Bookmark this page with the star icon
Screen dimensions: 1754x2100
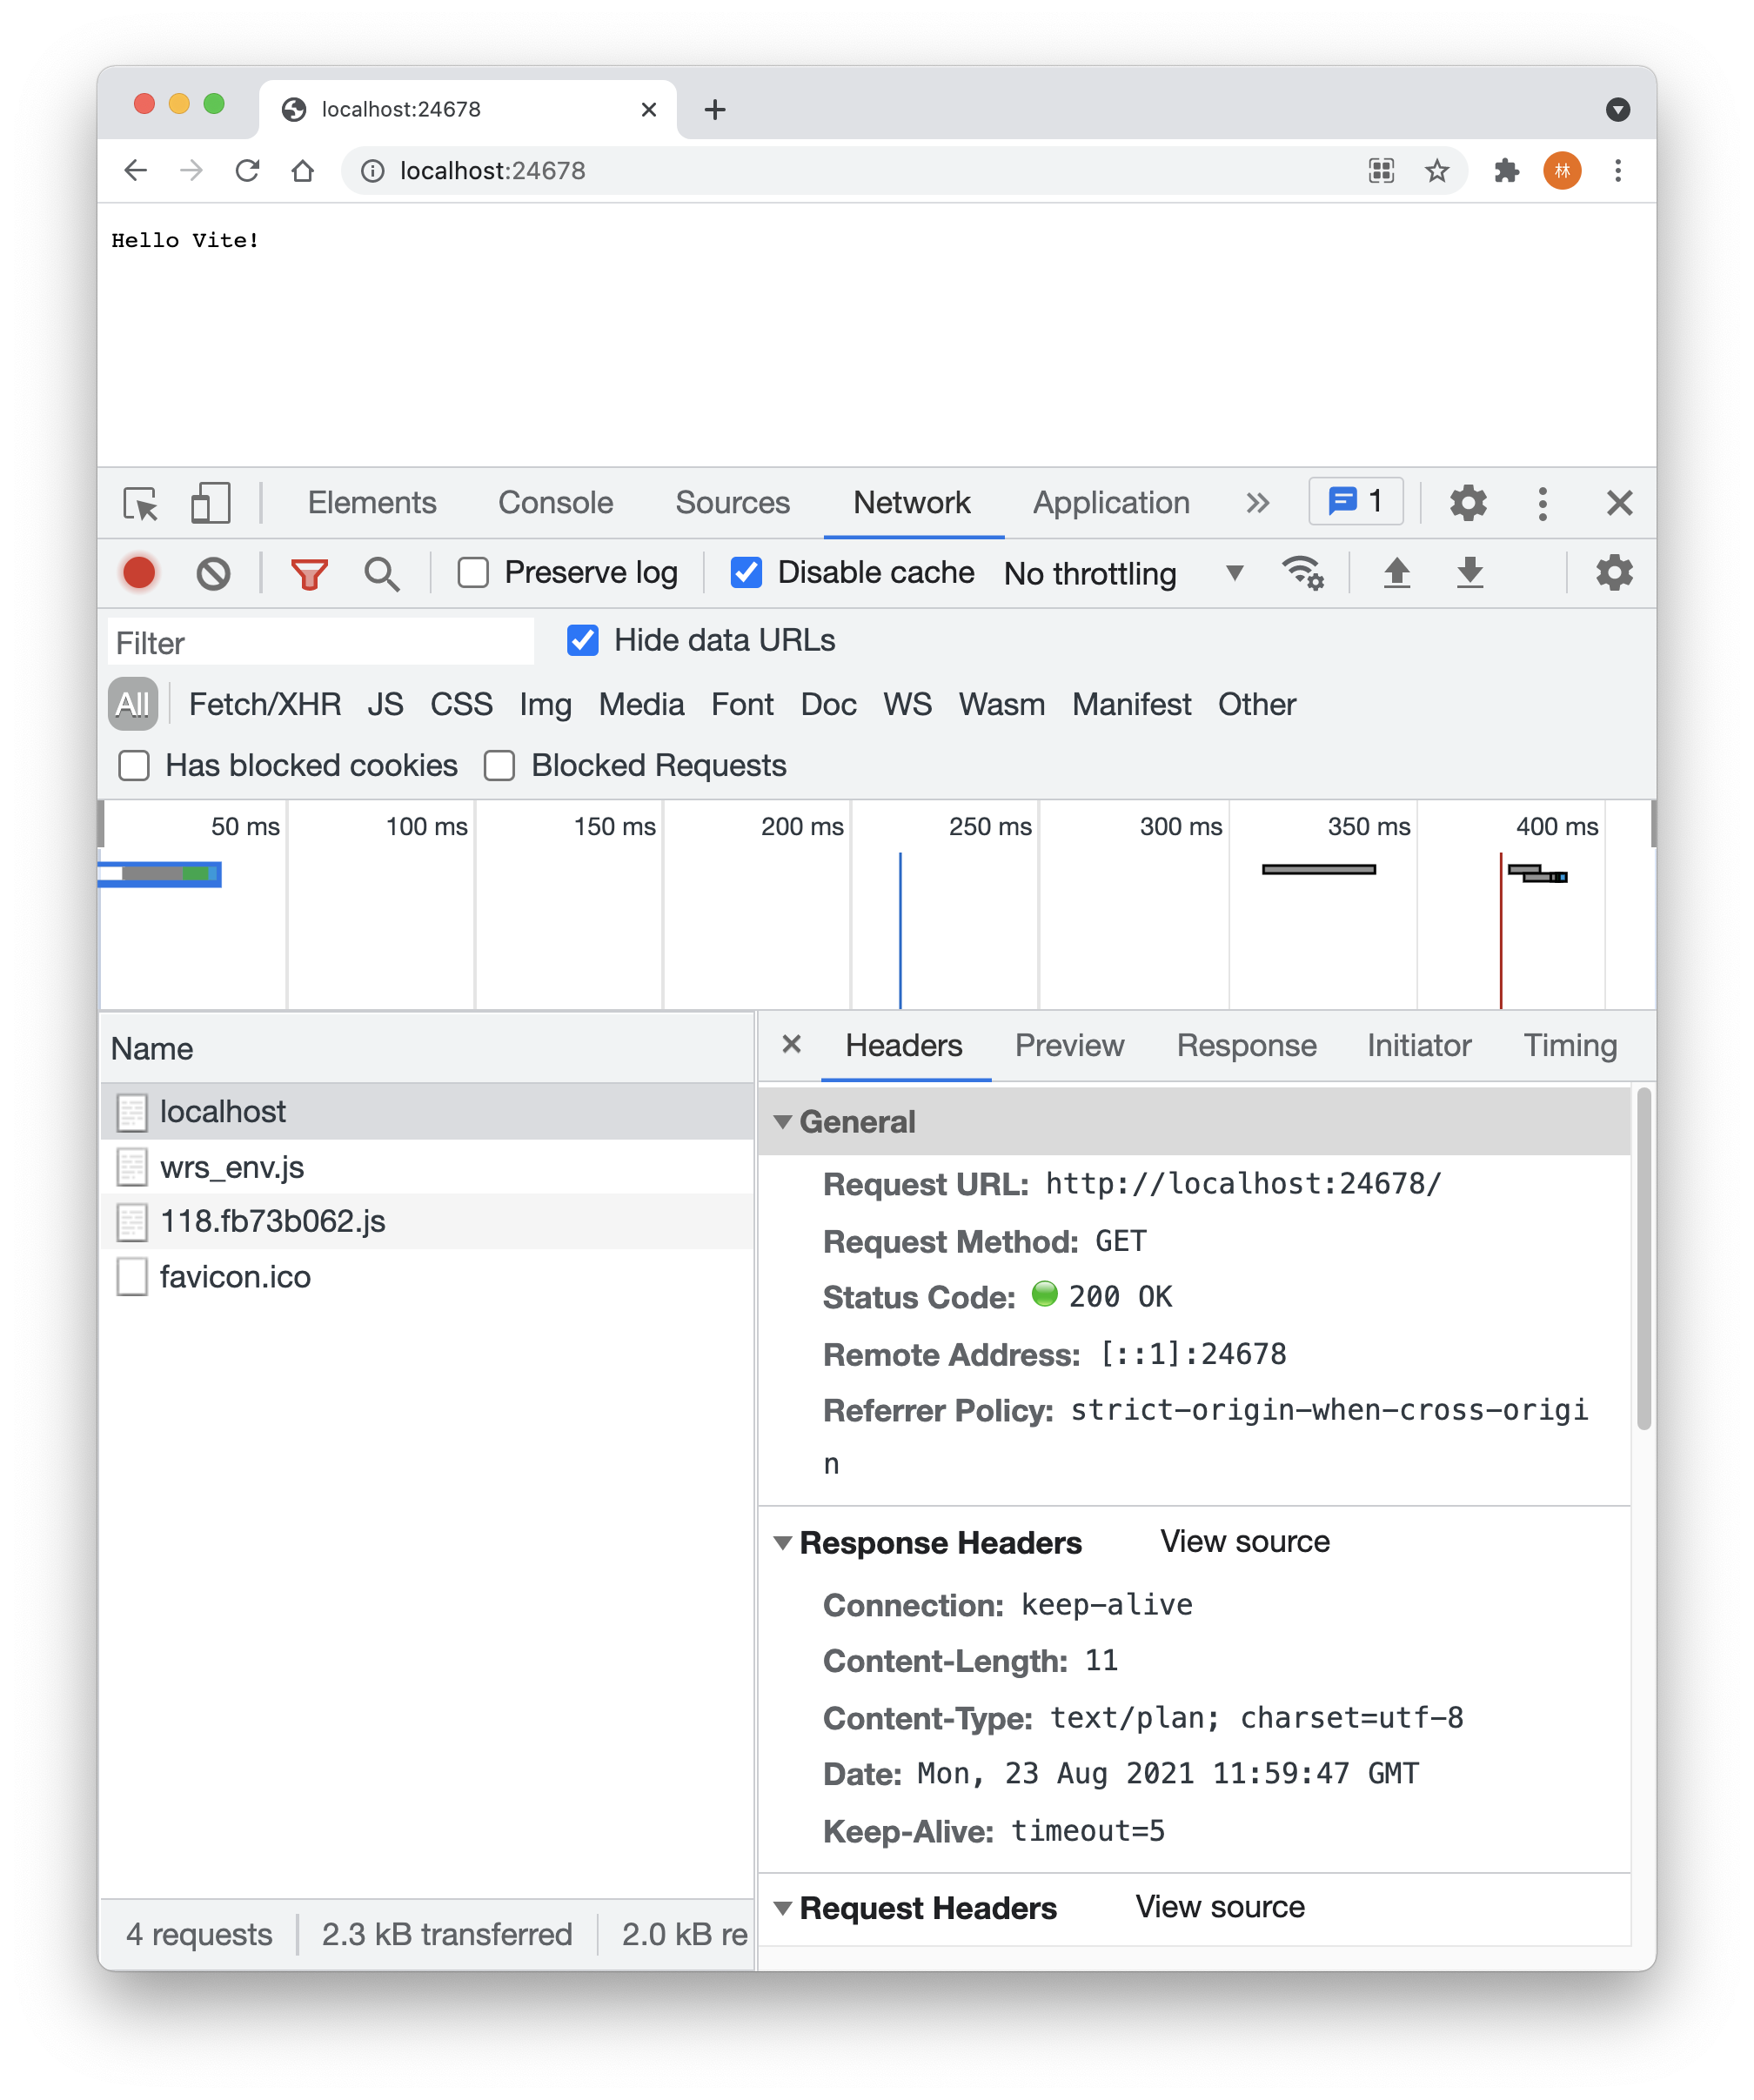point(1436,171)
